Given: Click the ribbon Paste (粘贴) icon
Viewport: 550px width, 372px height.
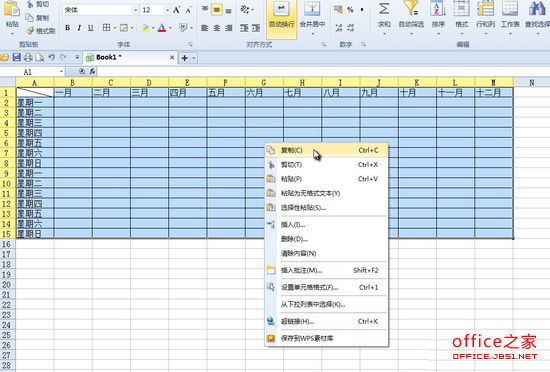Looking at the screenshot, I should pyautogui.click(x=12, y=10).
